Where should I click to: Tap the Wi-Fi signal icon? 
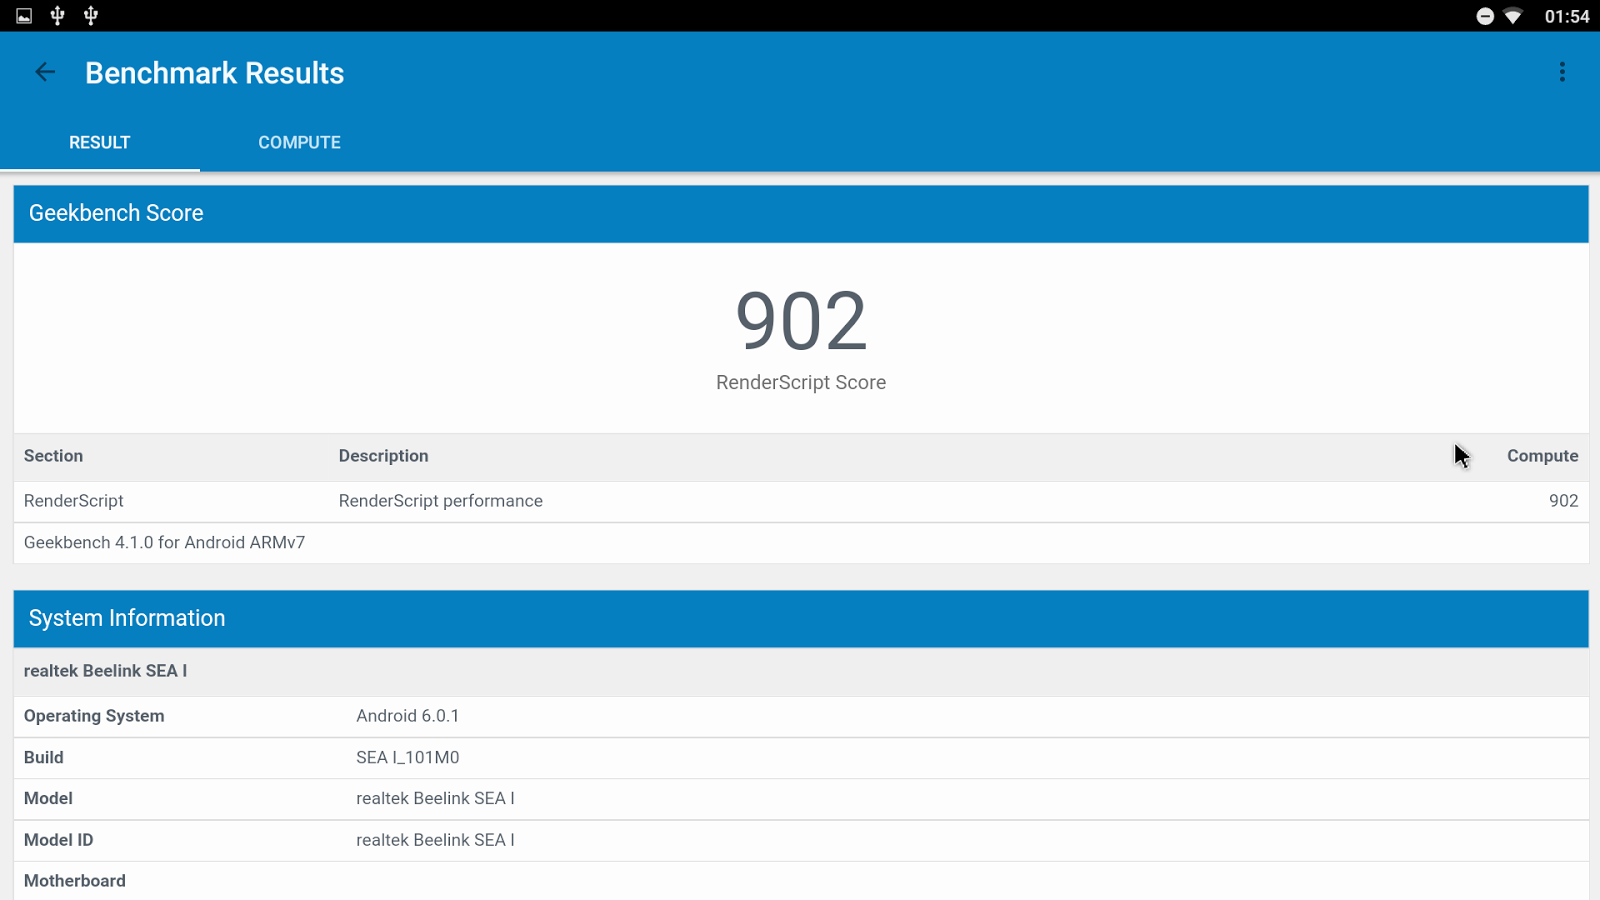pos(1513,16)
